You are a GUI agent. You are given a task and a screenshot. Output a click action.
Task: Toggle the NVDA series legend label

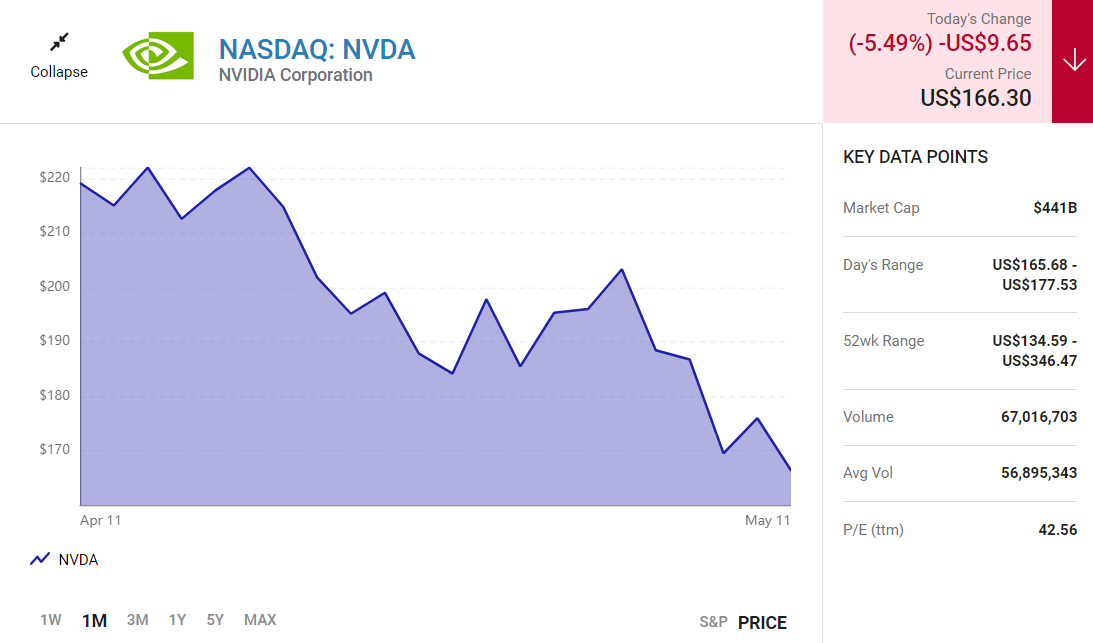78,560
